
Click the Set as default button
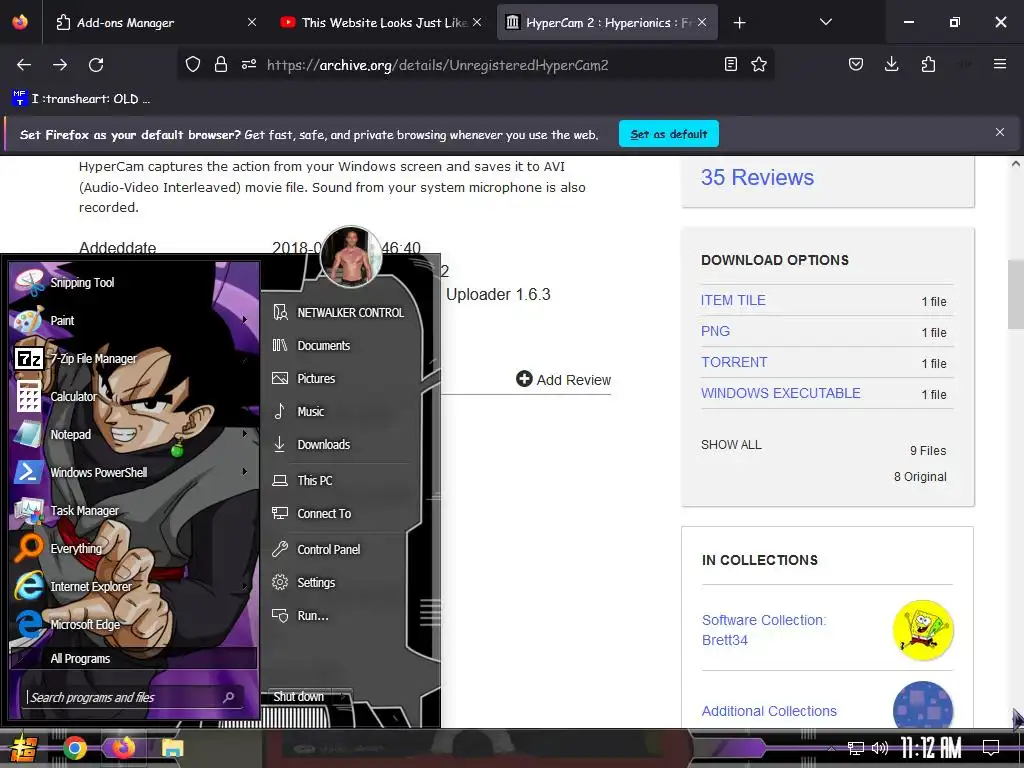click(669, 134)
